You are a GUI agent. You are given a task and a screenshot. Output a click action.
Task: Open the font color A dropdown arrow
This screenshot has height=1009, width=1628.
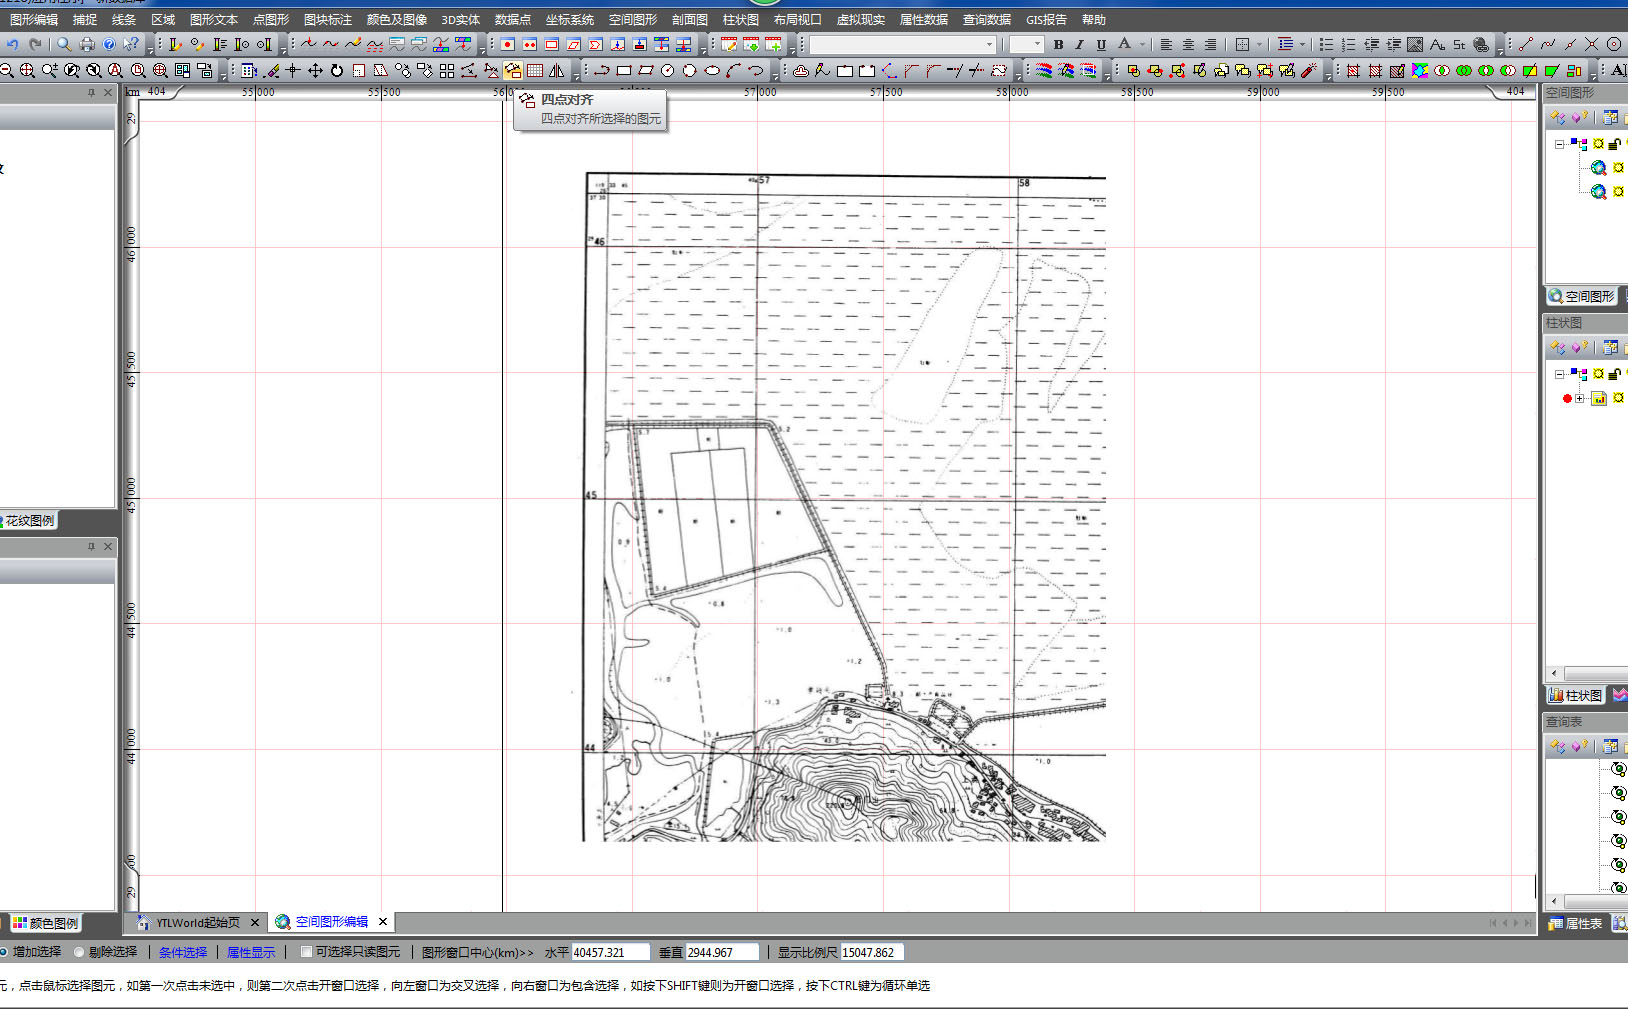coord(1142,44)
